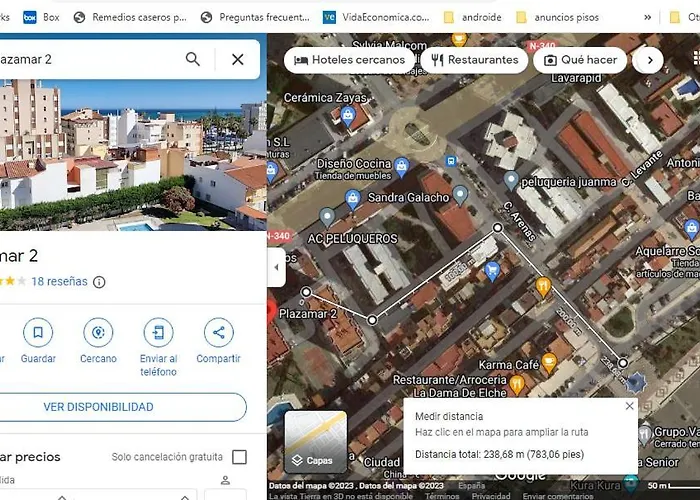Click Enviar al teléfono icon
This screenshot has width=700, height=500.
[158, 332]
